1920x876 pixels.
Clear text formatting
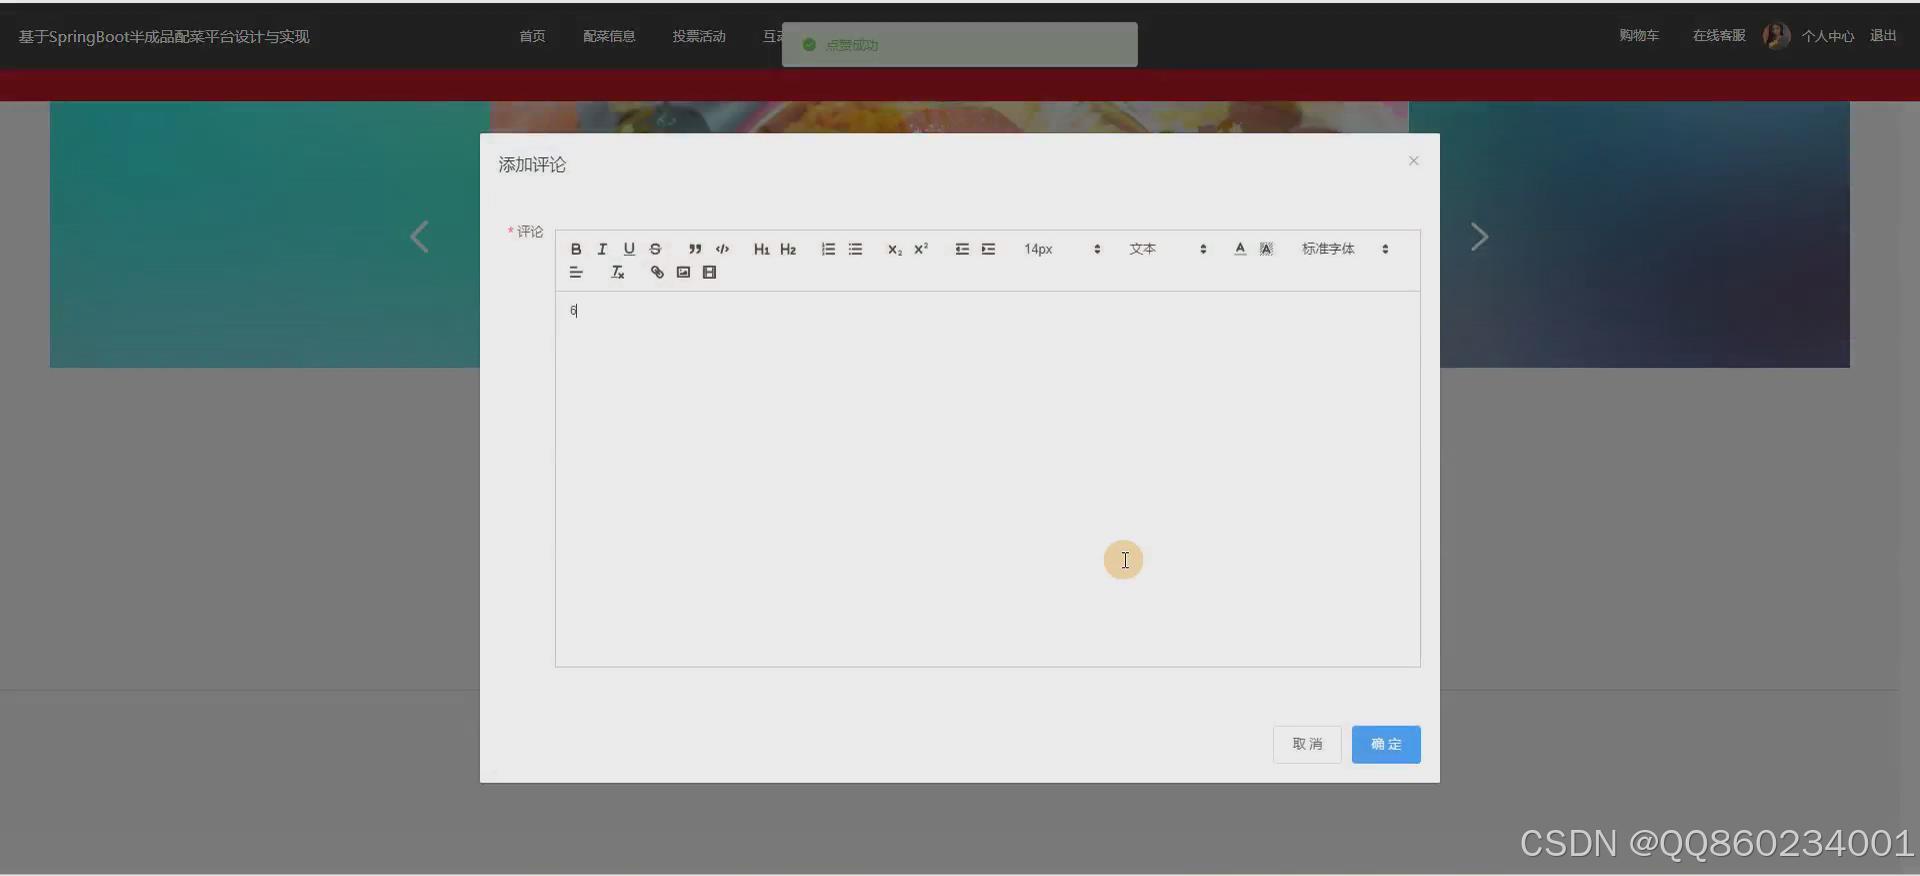point(618,272)
